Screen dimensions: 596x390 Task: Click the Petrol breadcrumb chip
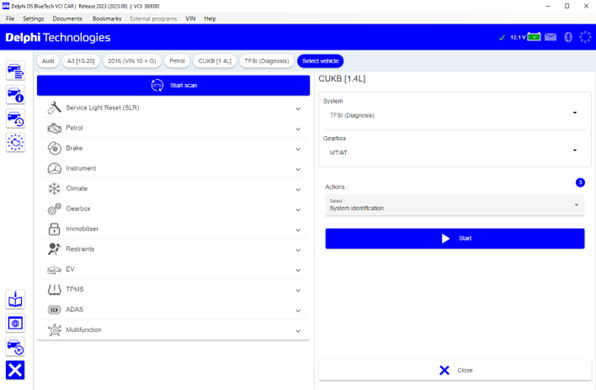click(x=177, y=61)
